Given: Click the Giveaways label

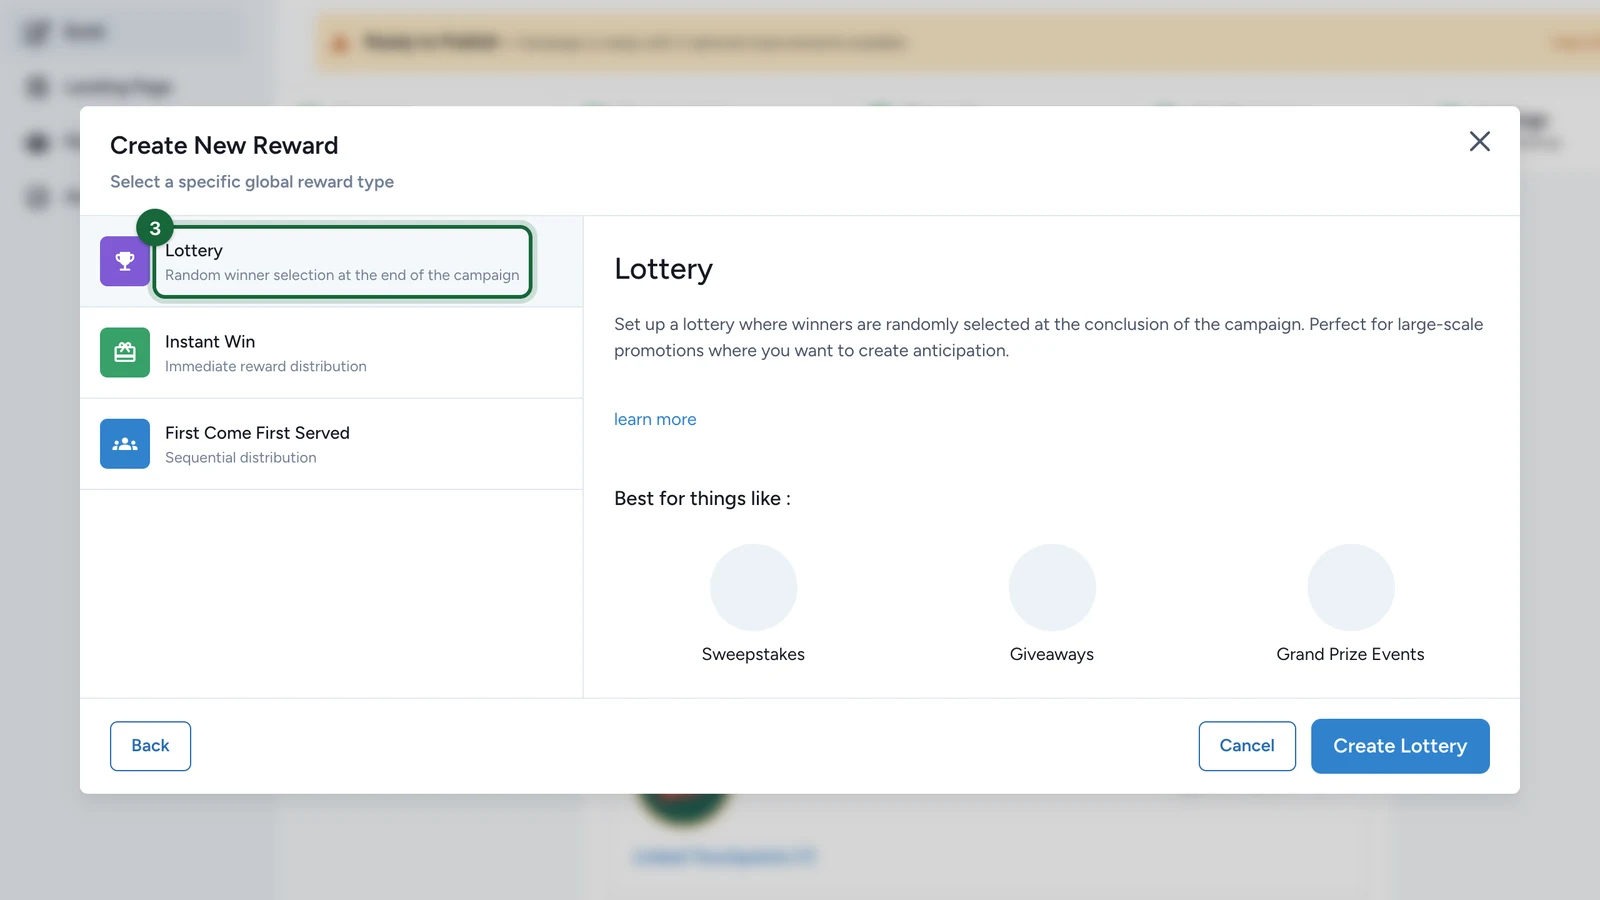Looking at the screenshot, I should tap(1052, 654).
